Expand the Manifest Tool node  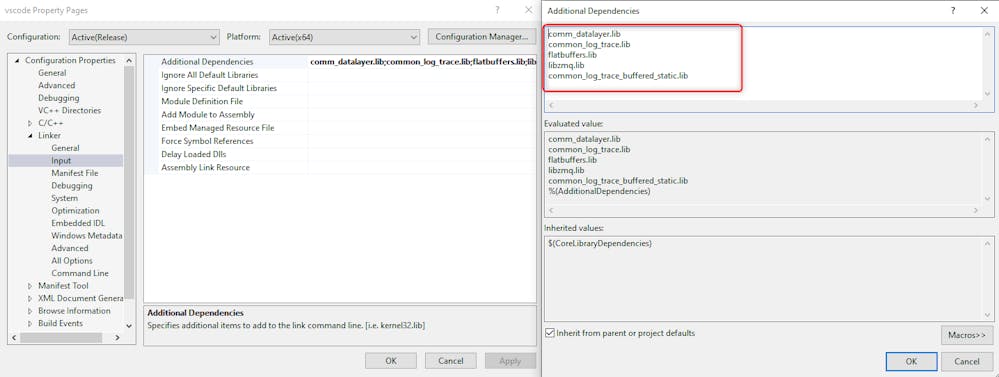30,286
